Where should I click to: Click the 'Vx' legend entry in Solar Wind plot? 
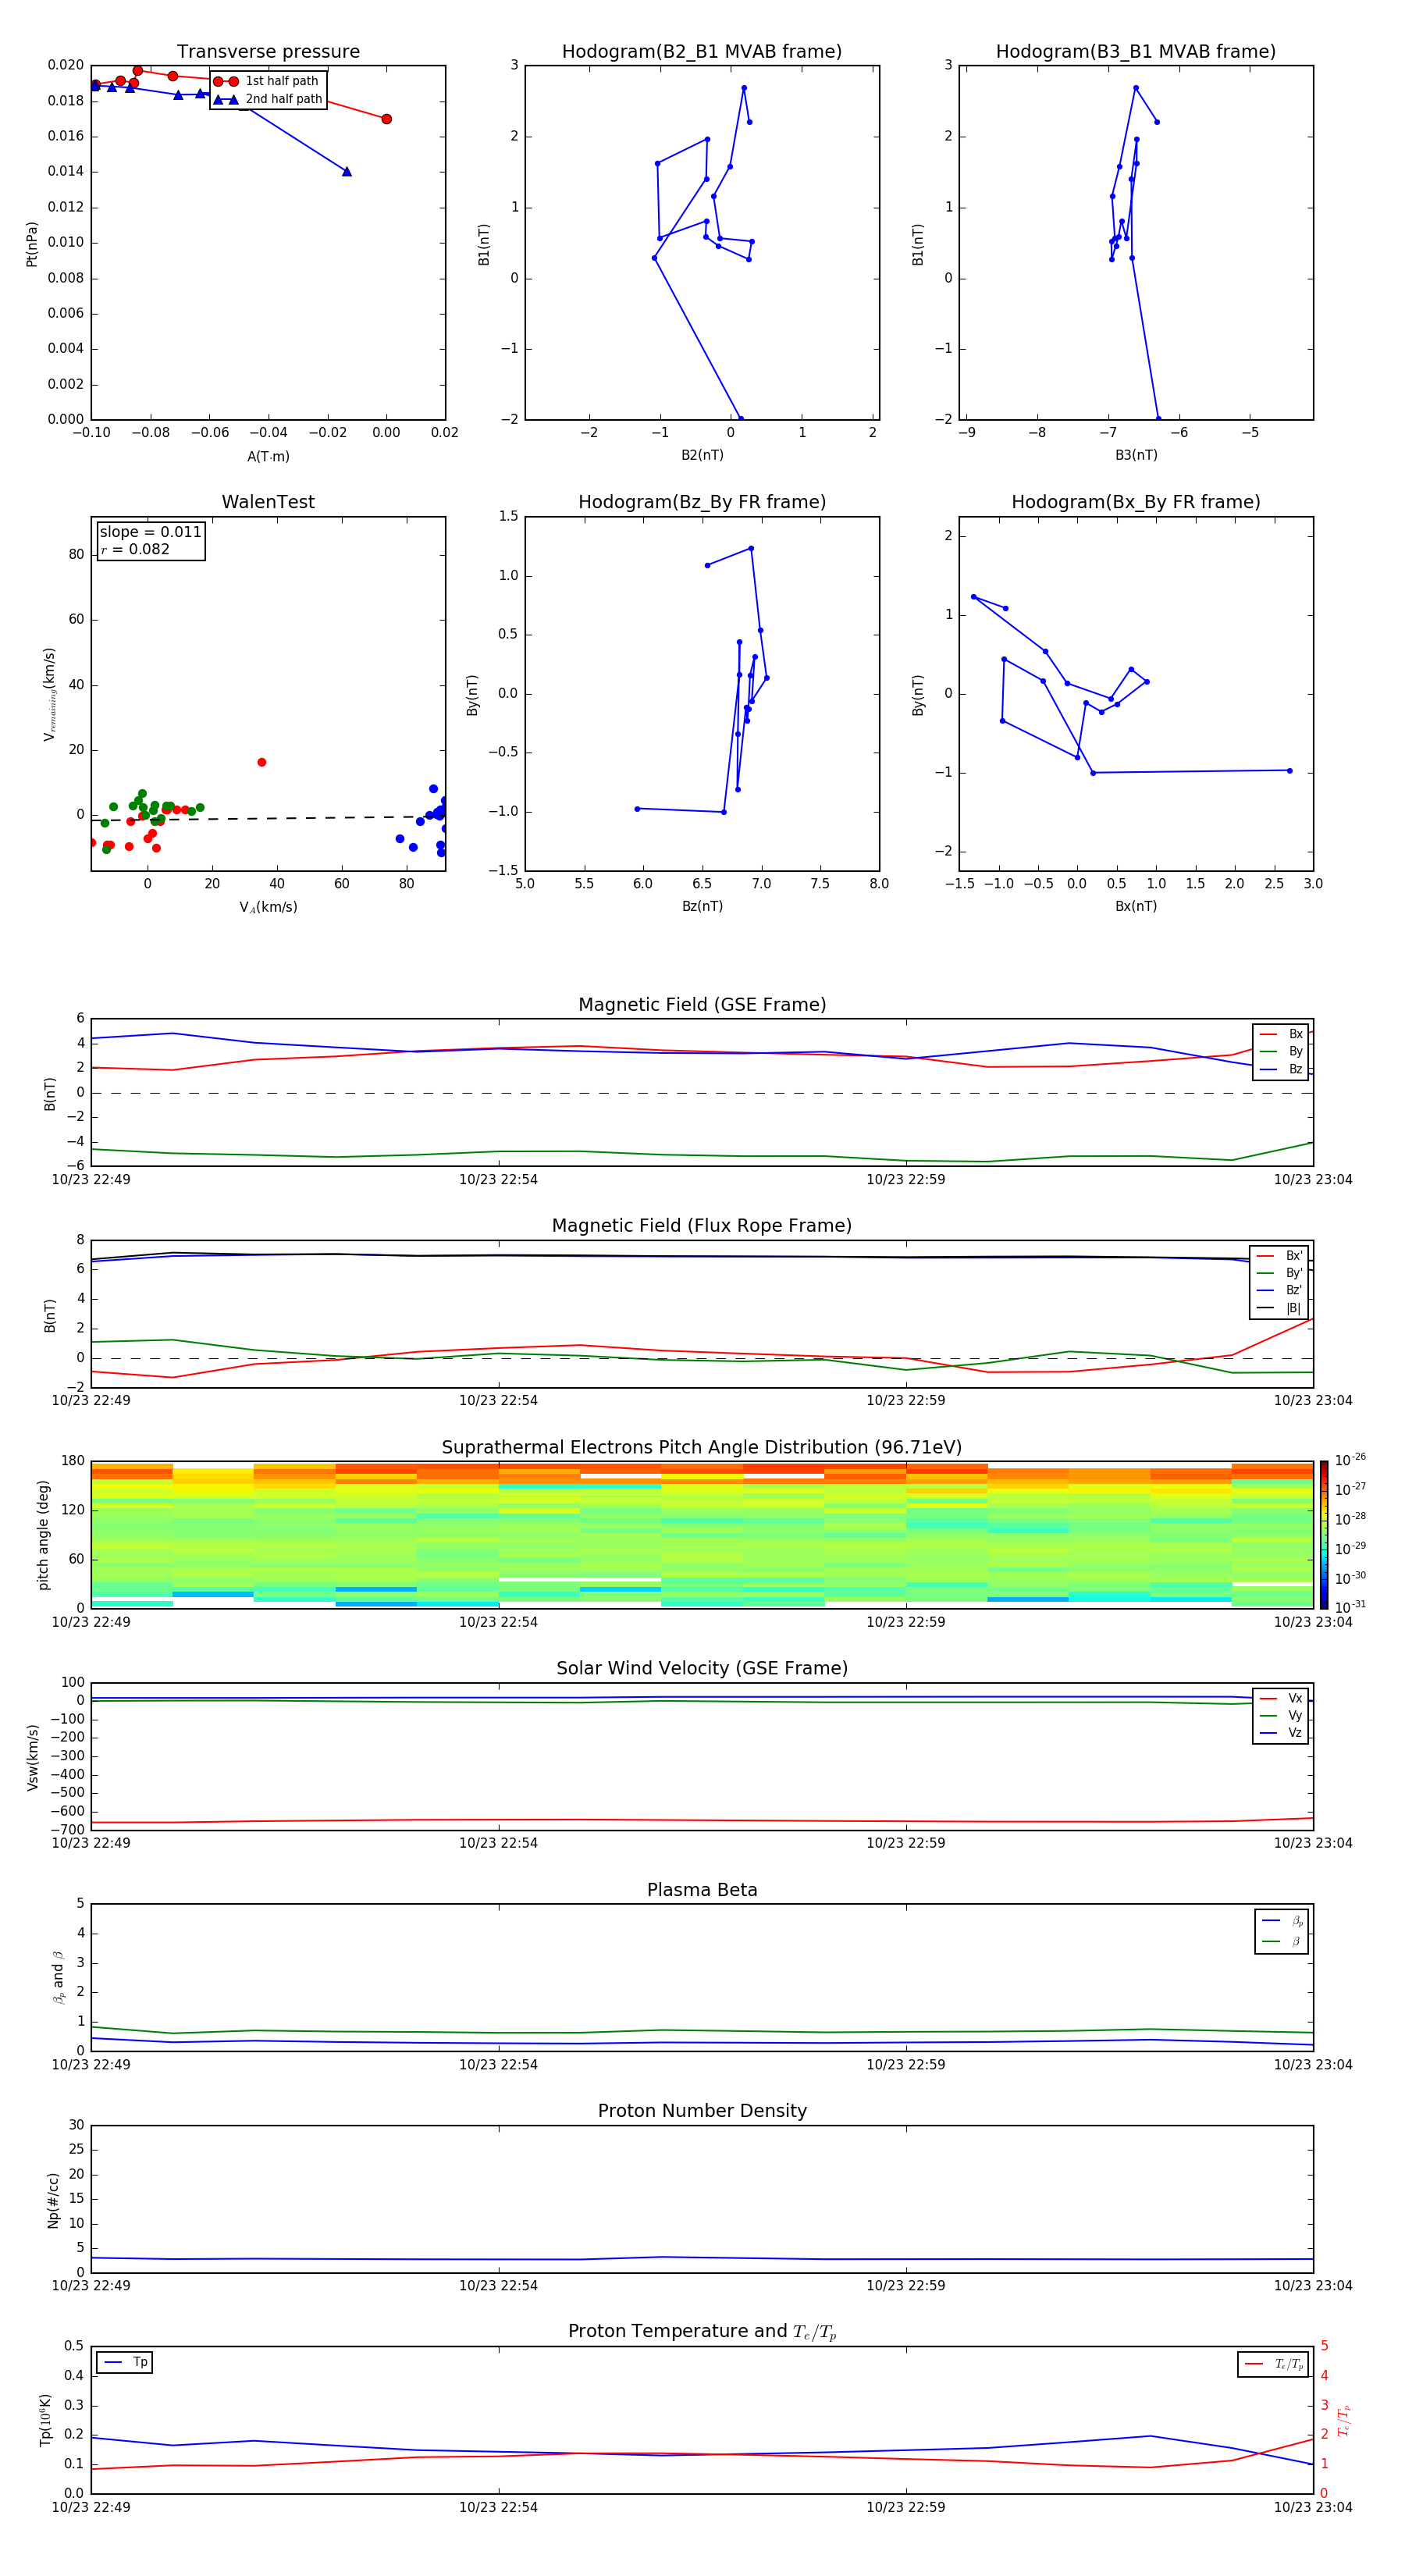[1281, 1699]
